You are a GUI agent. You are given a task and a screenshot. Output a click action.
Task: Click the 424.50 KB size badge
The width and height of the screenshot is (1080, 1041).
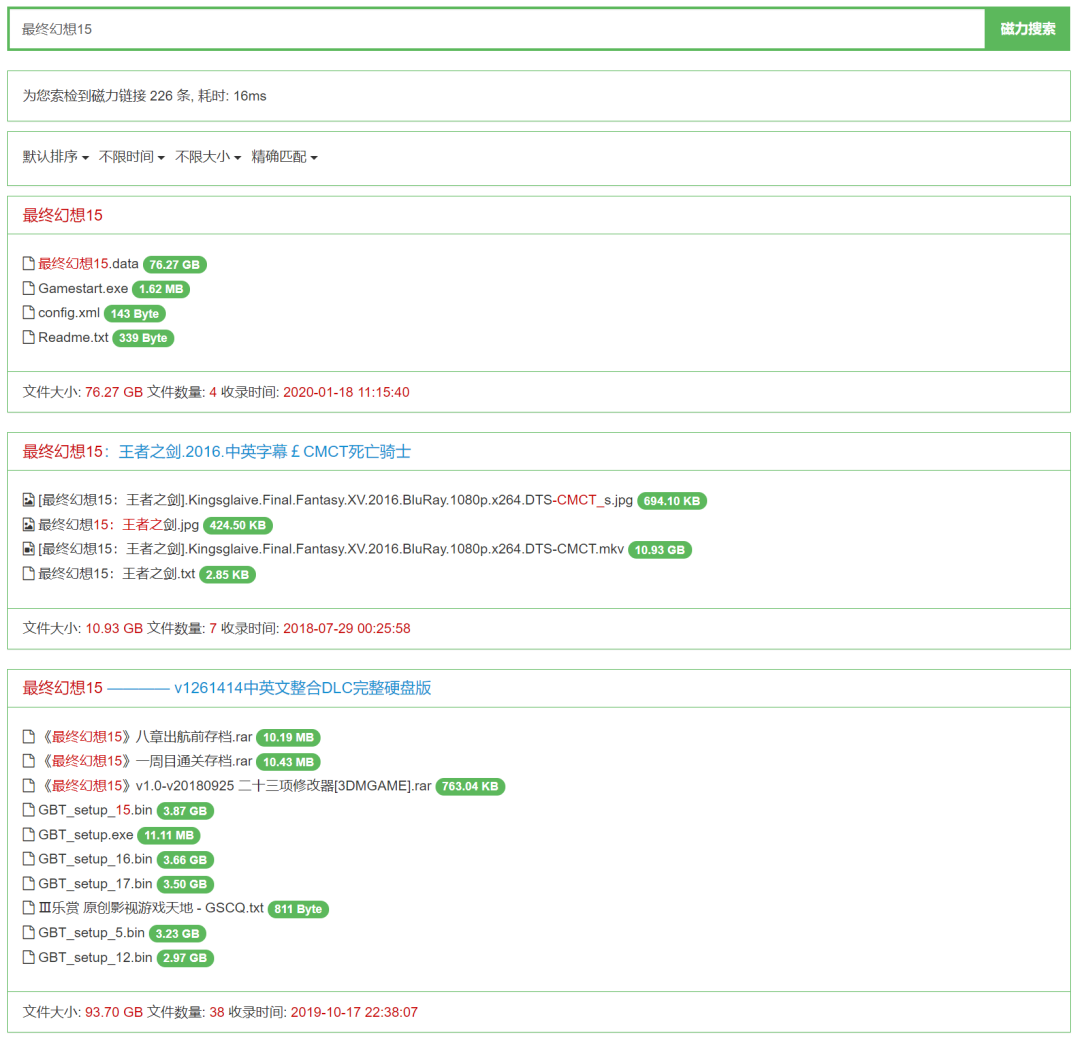click(238, 525)
